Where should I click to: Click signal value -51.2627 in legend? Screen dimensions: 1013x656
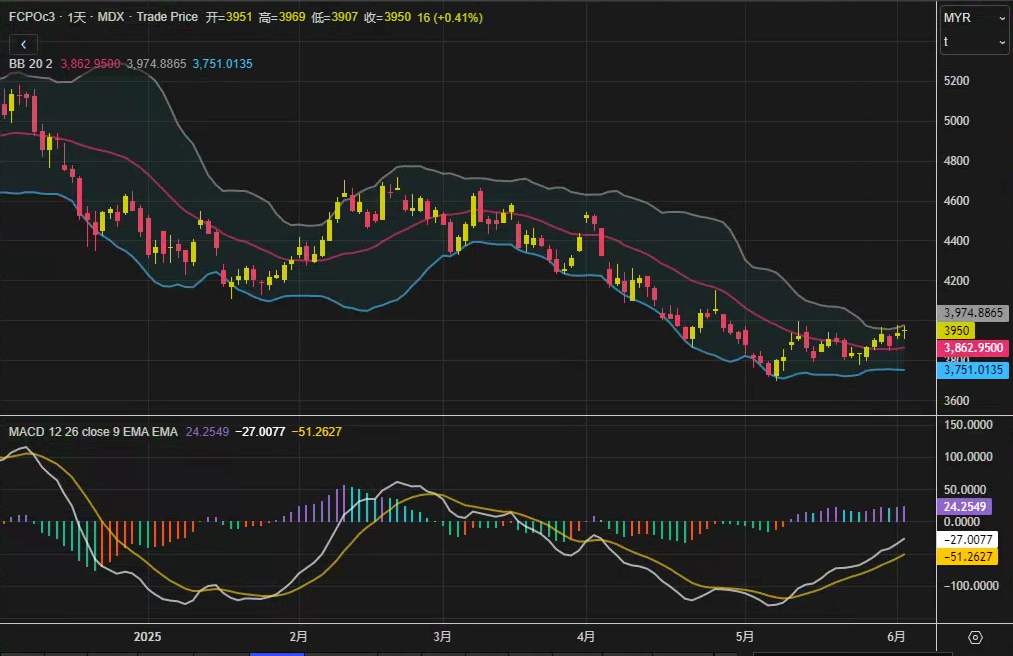pos(317,431)
